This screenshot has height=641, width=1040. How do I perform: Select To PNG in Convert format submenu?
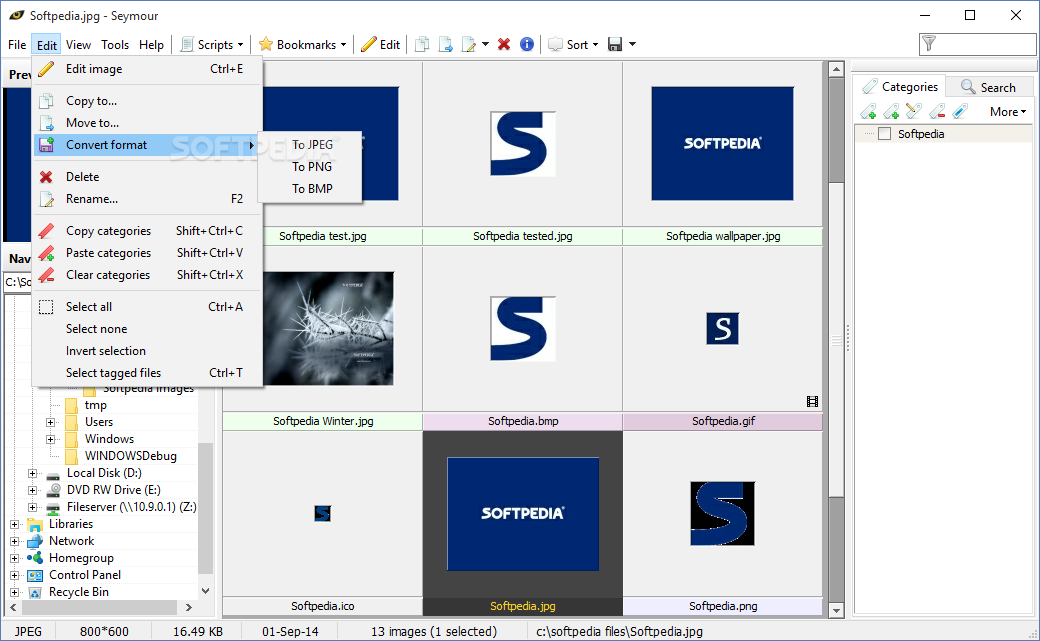(310, 167)
